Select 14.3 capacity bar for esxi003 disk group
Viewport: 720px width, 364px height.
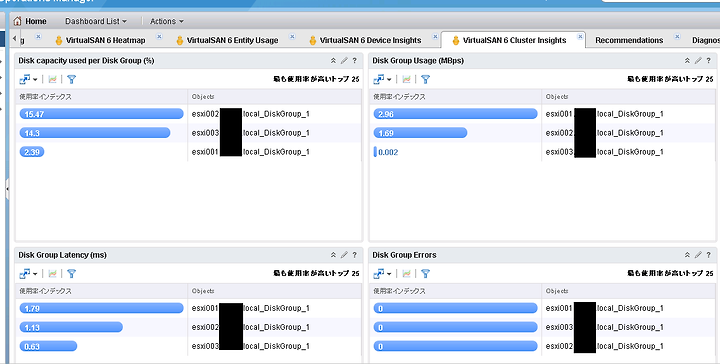pyautogui.click(x=95, y=133)
